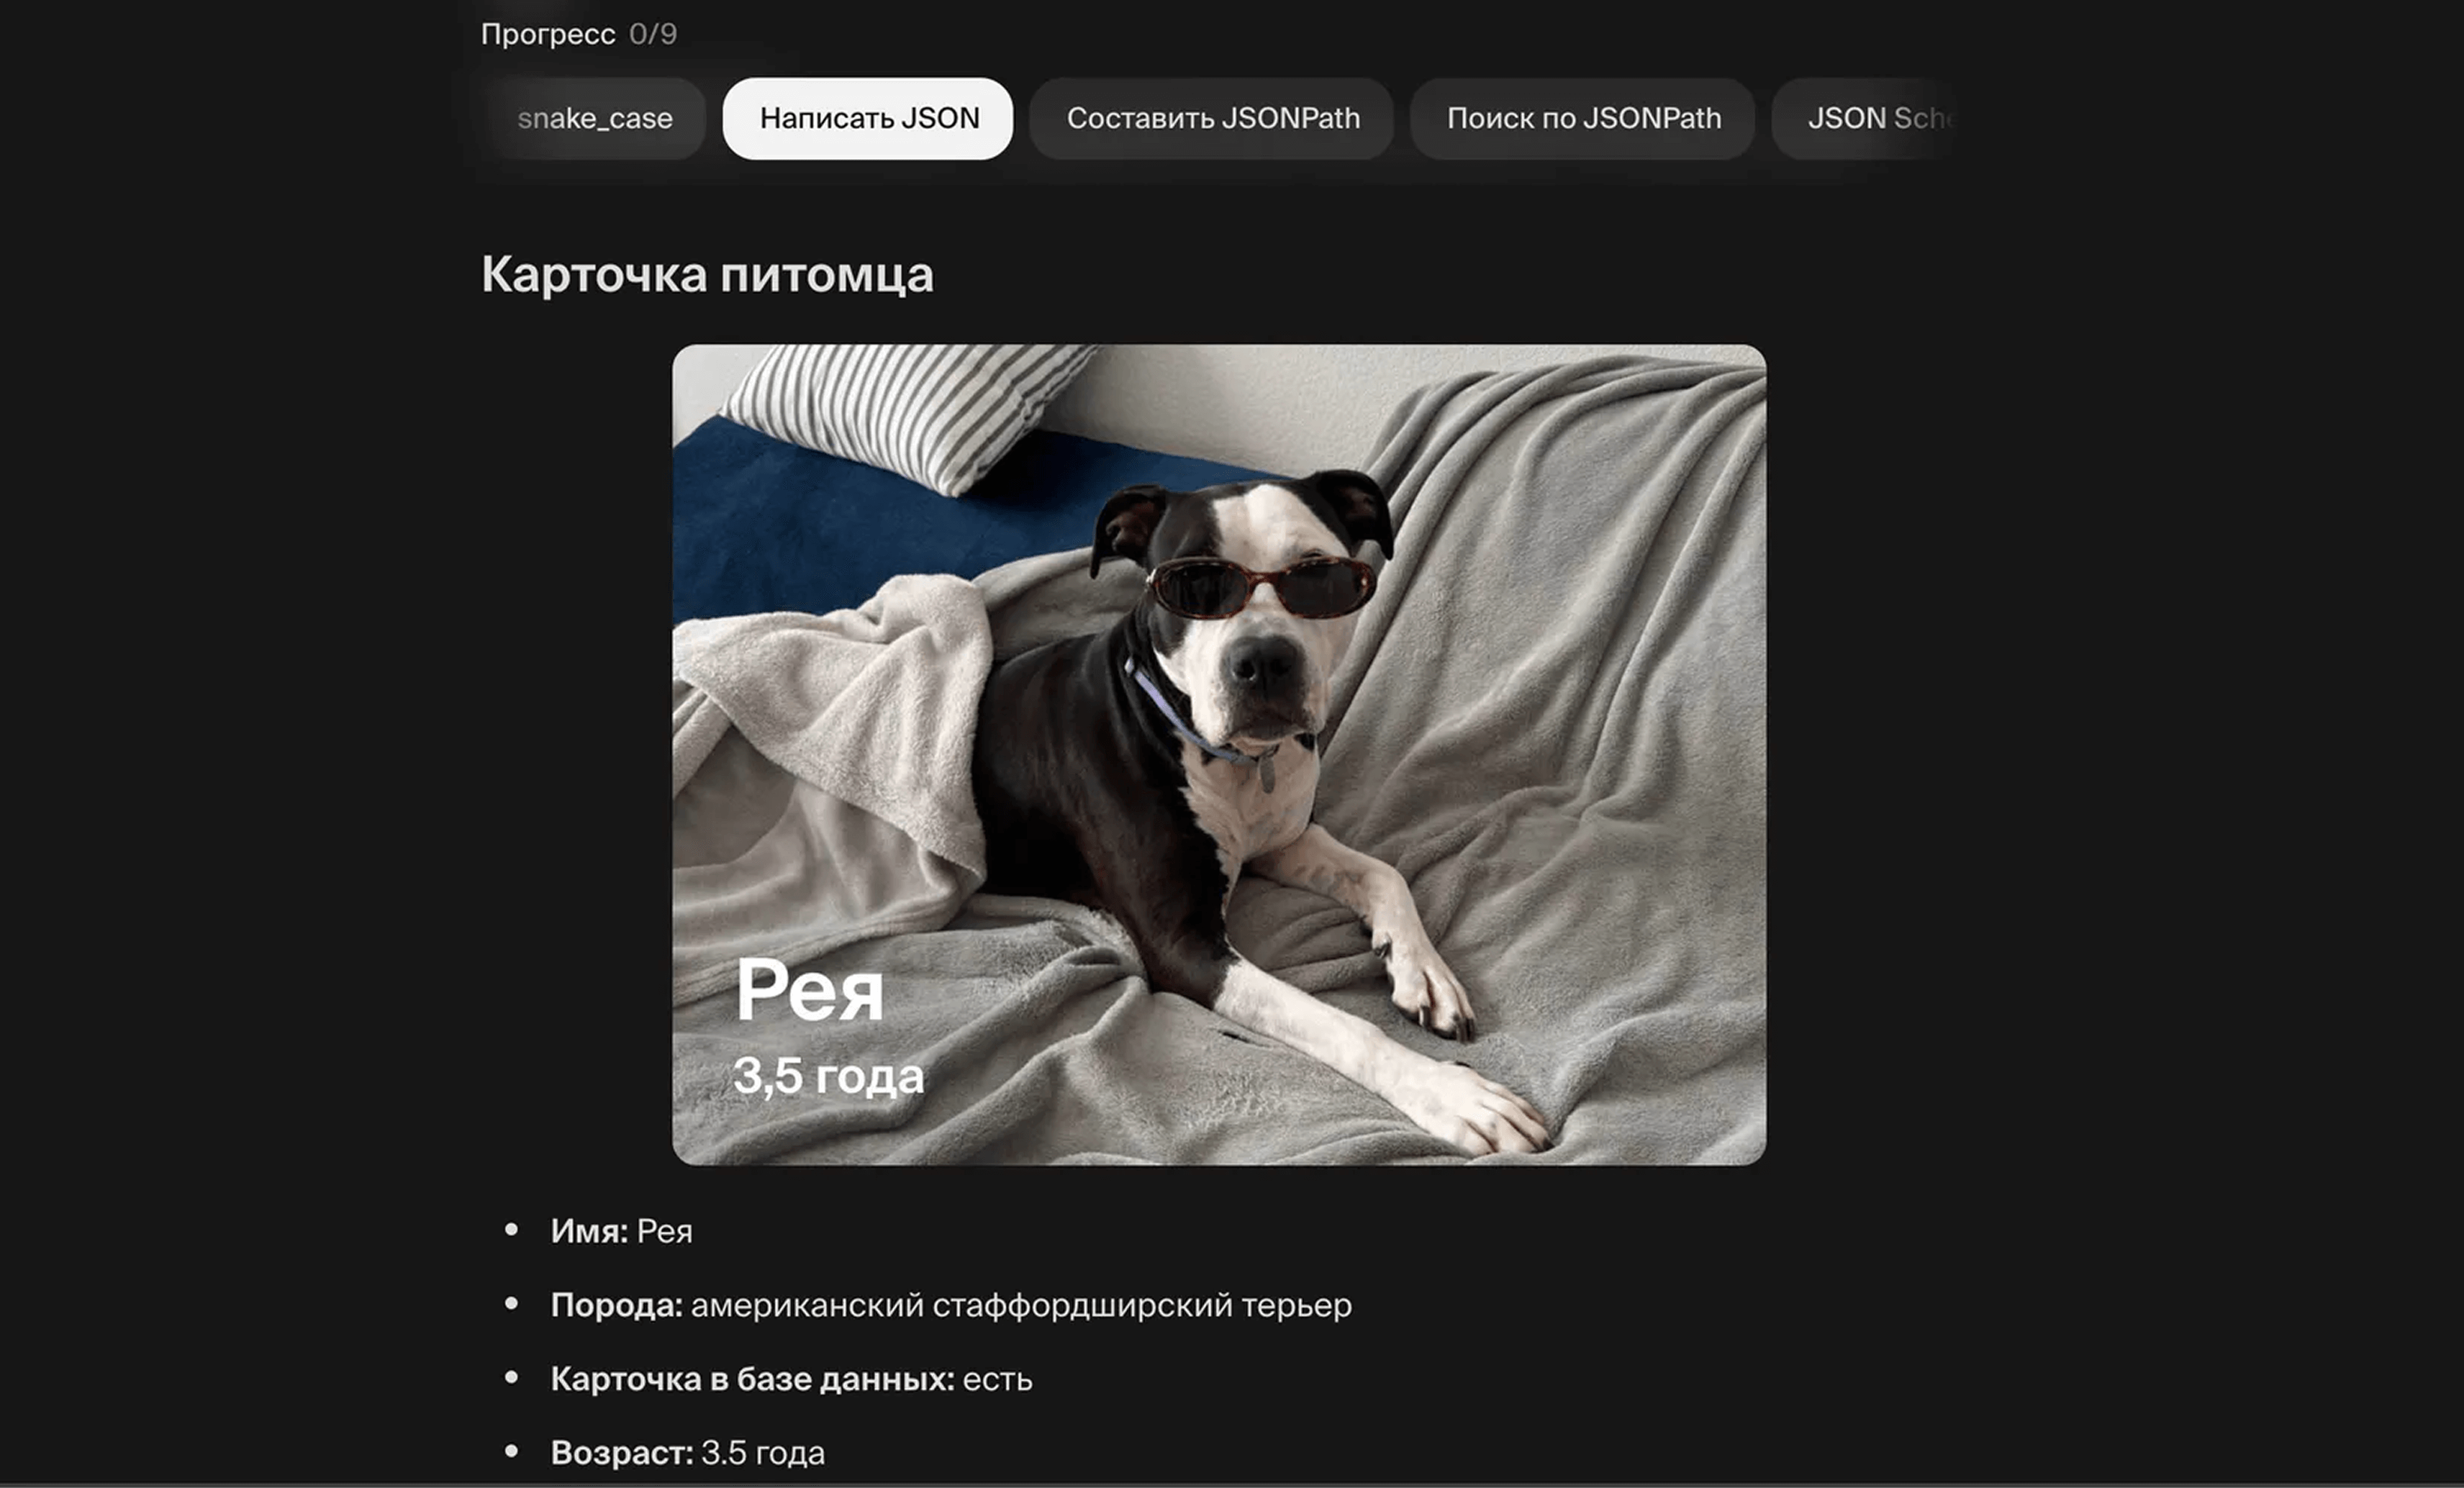The height and width of the screenshot is (1488, 2464).
Task: Click the Имя label in the list
Action: pos(589,1231)
